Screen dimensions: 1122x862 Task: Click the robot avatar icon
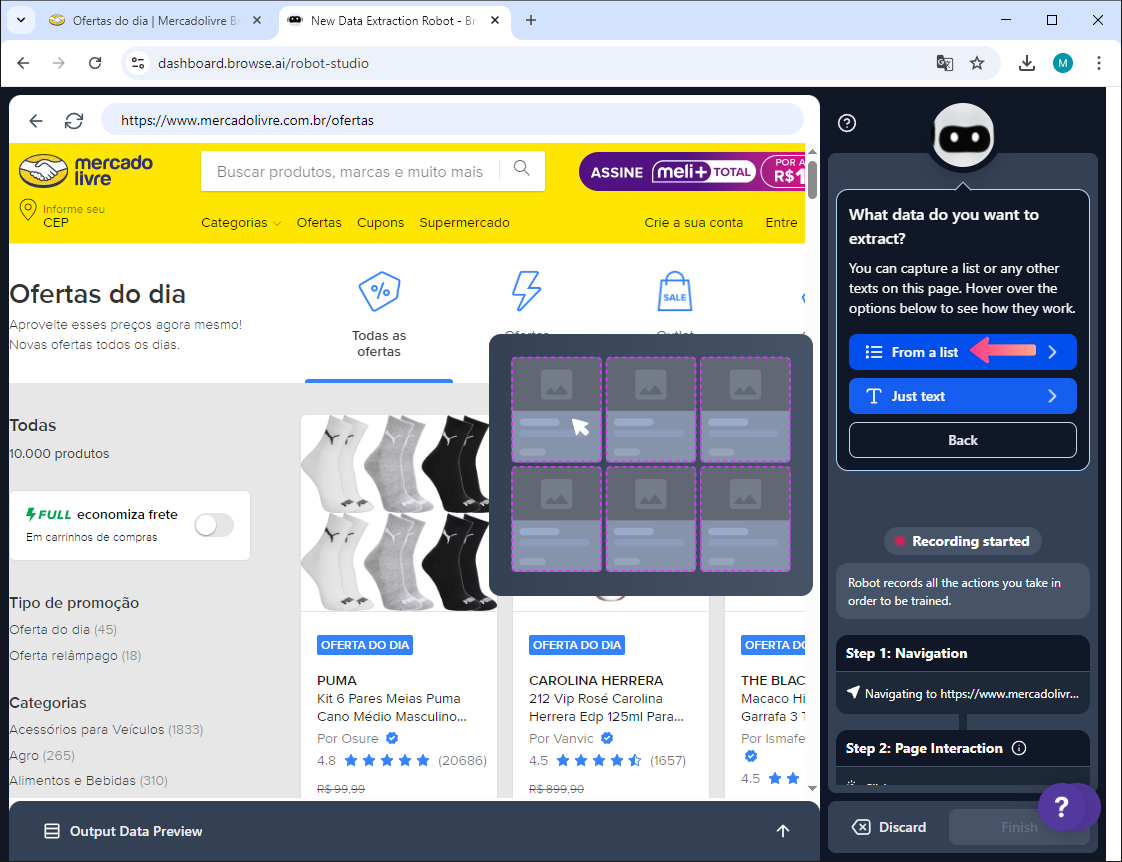click(x=963, y=136)
